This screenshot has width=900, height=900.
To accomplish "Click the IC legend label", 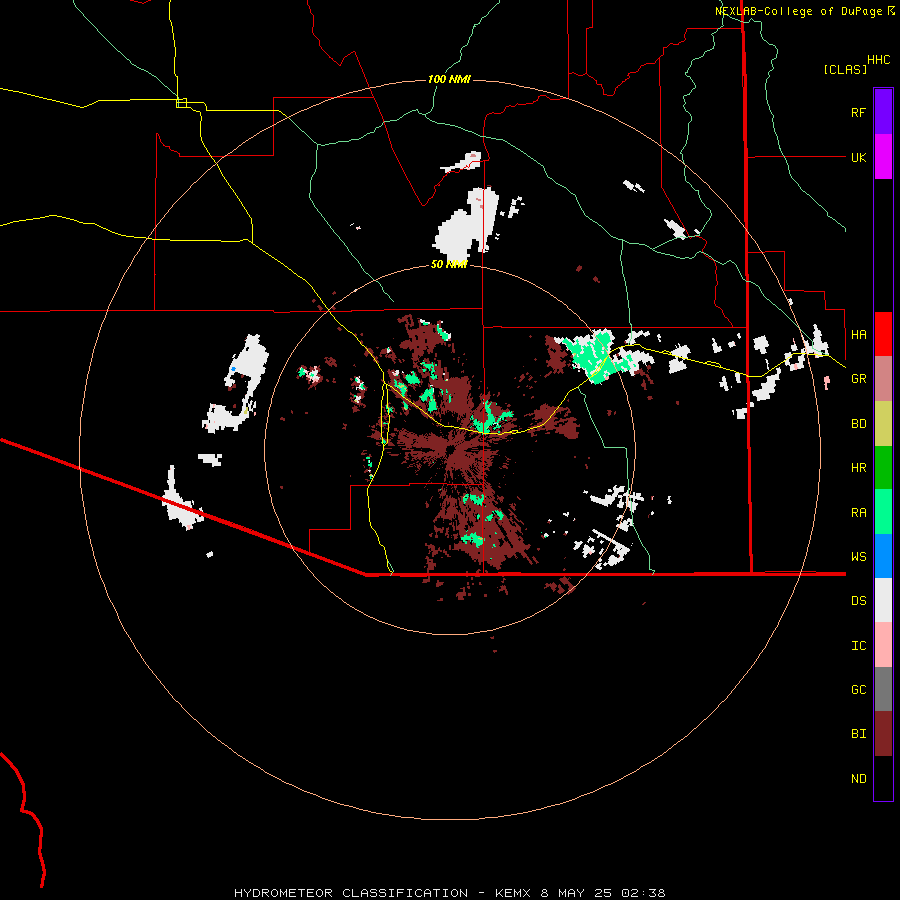I will tap(858, 646).
